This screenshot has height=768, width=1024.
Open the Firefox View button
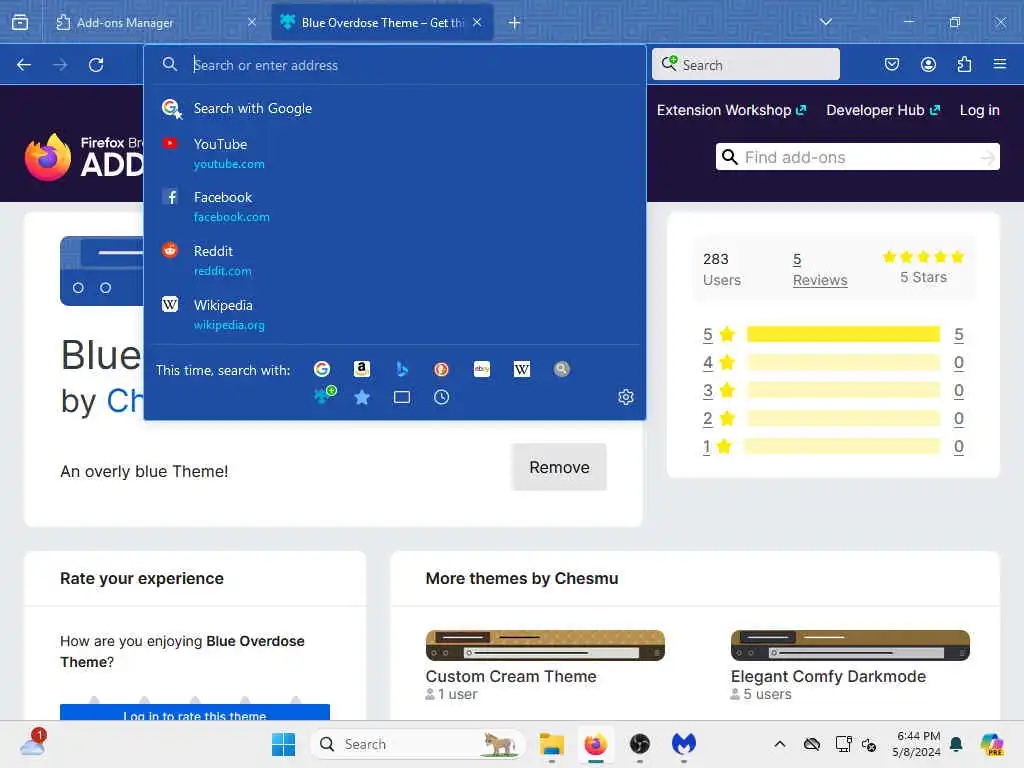pos(20,23)
